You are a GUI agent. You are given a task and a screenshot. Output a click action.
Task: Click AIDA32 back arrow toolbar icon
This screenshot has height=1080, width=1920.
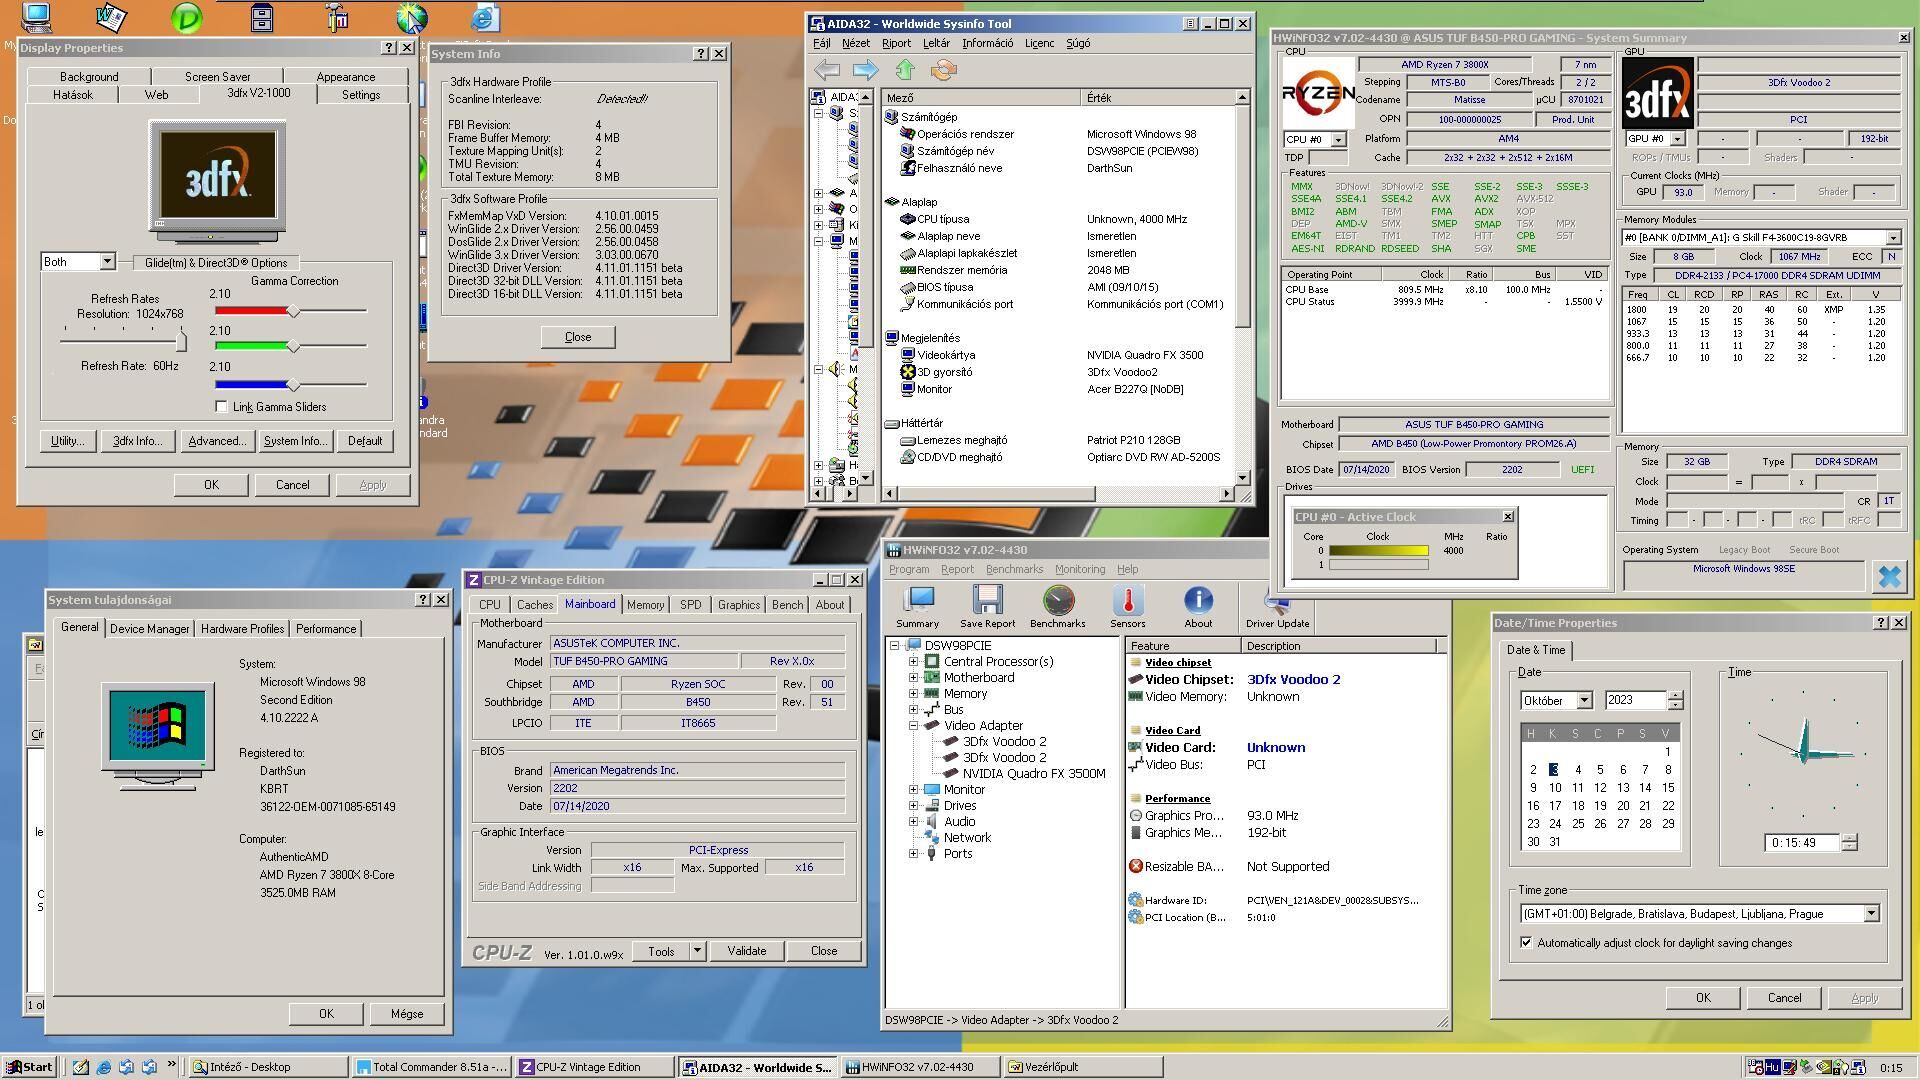pyautogui.click(x=826, y=70)
